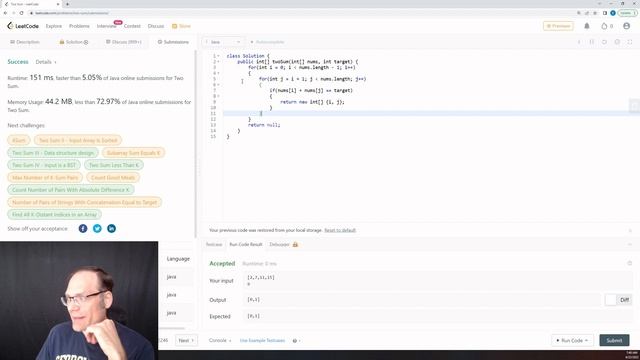Open the Subarray Sum Equals K challenge
Viewport: 640px width, 360px height.
pyautogui.click(x=133, y=153)
